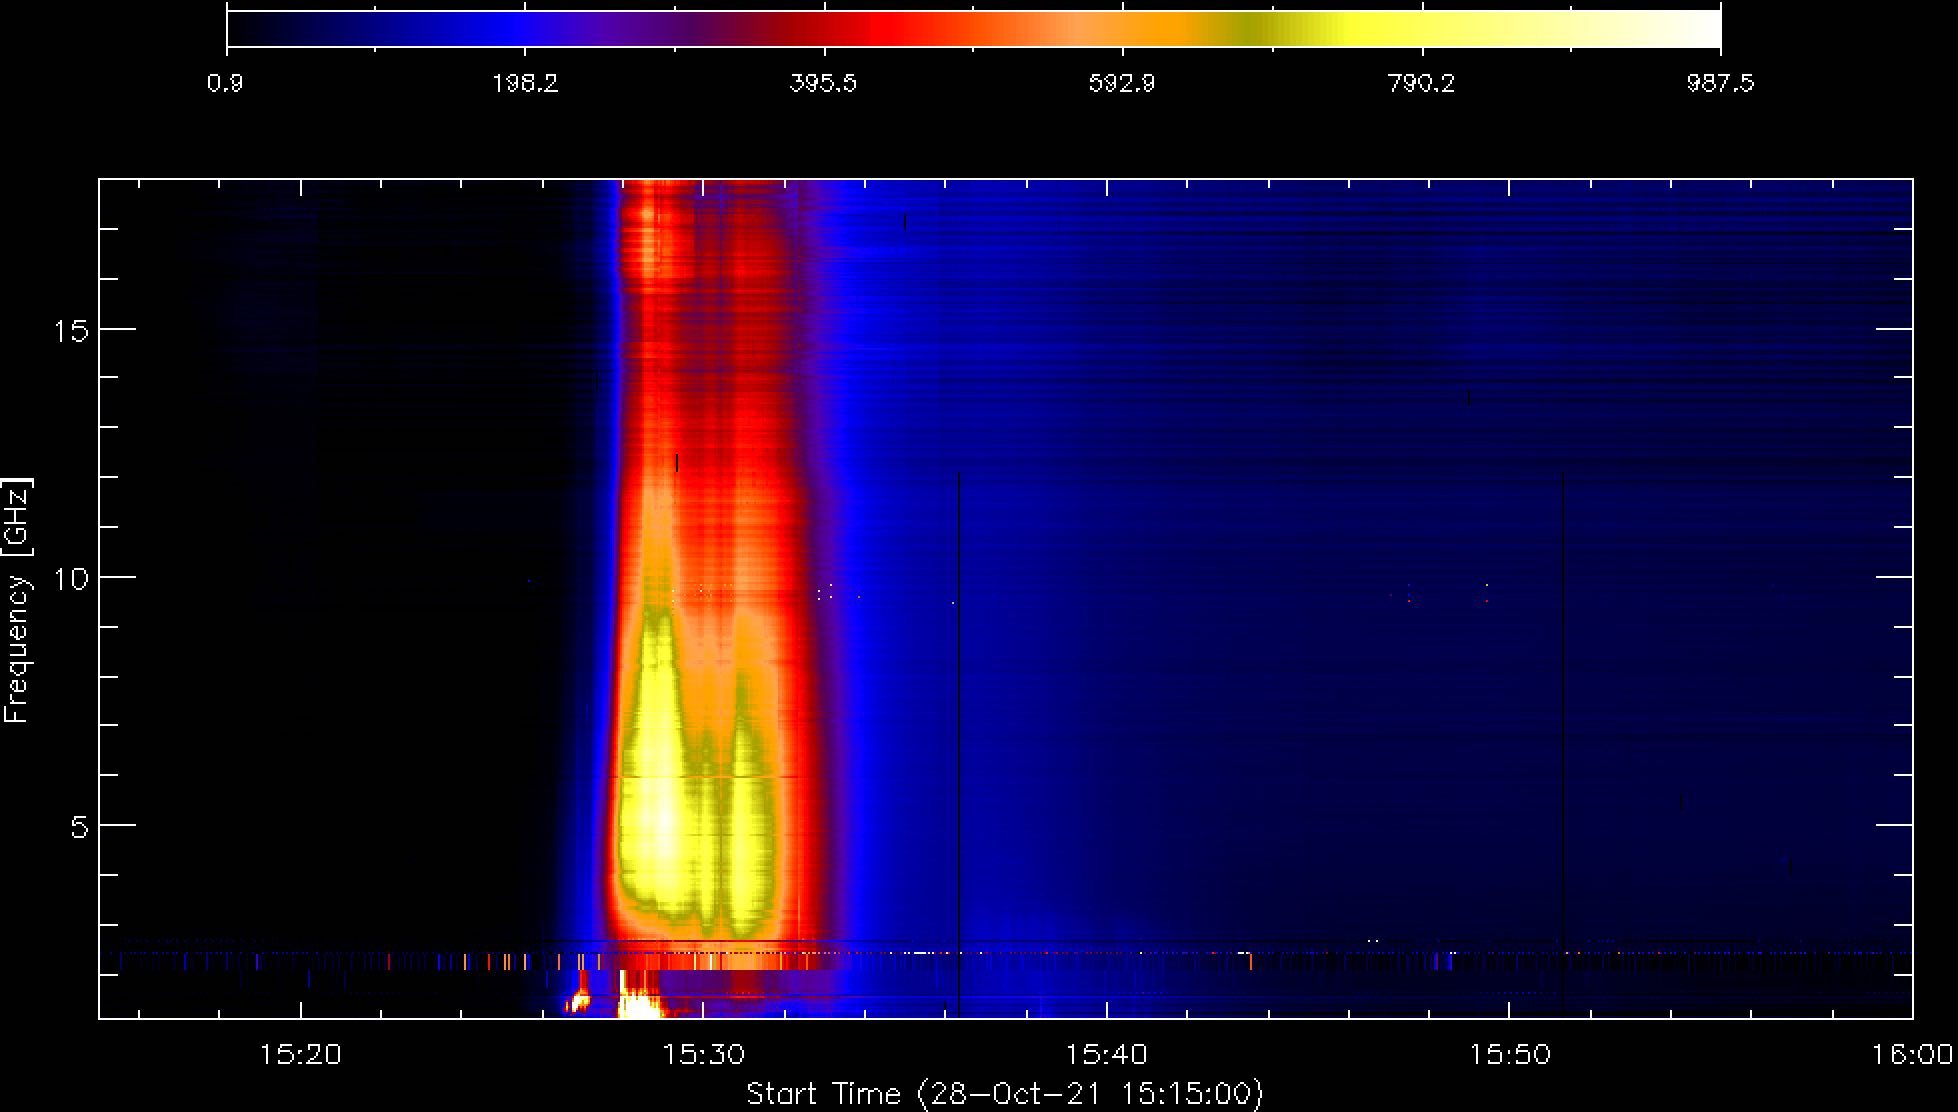The width and height of the screenshot is (1958, 1112).
Task: Click the 15:20 time axis label
Action: point(300,1055)
